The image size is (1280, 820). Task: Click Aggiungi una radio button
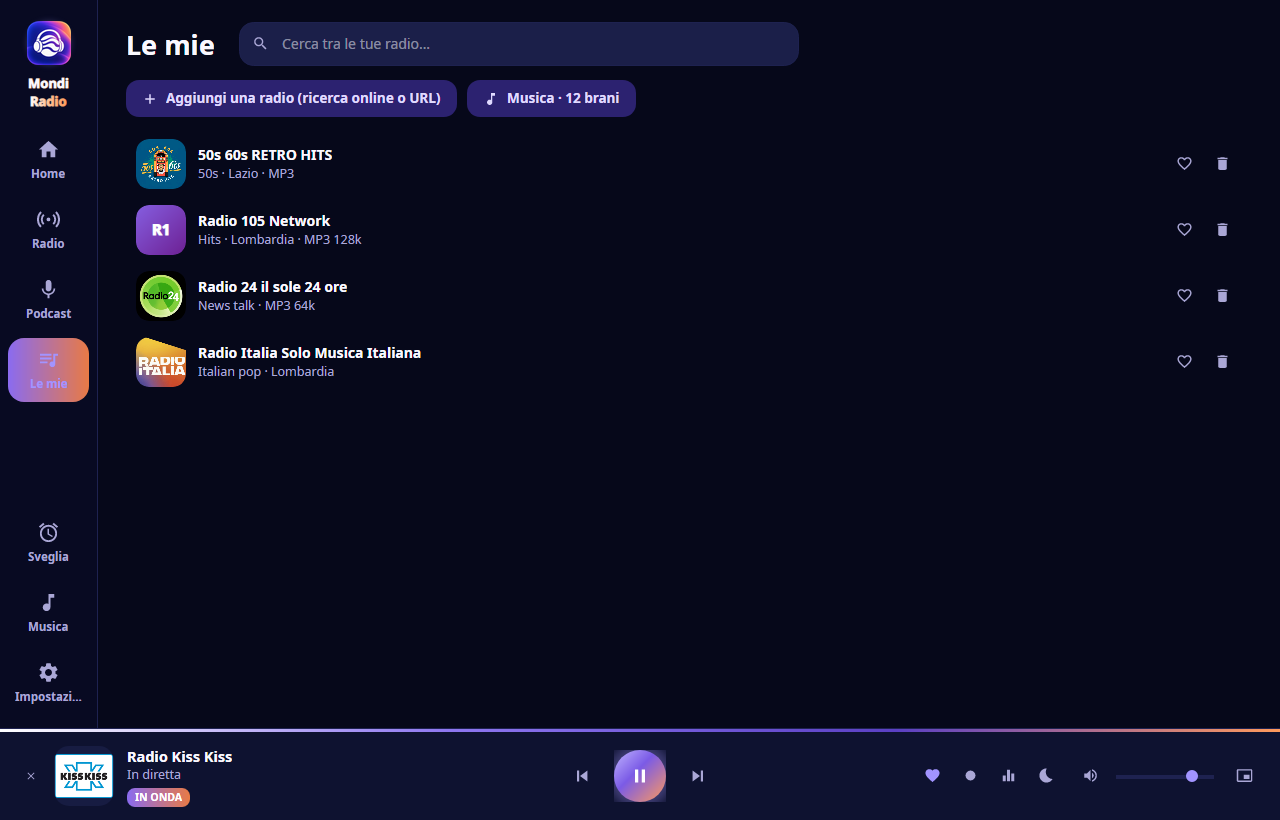click(291, 98)
